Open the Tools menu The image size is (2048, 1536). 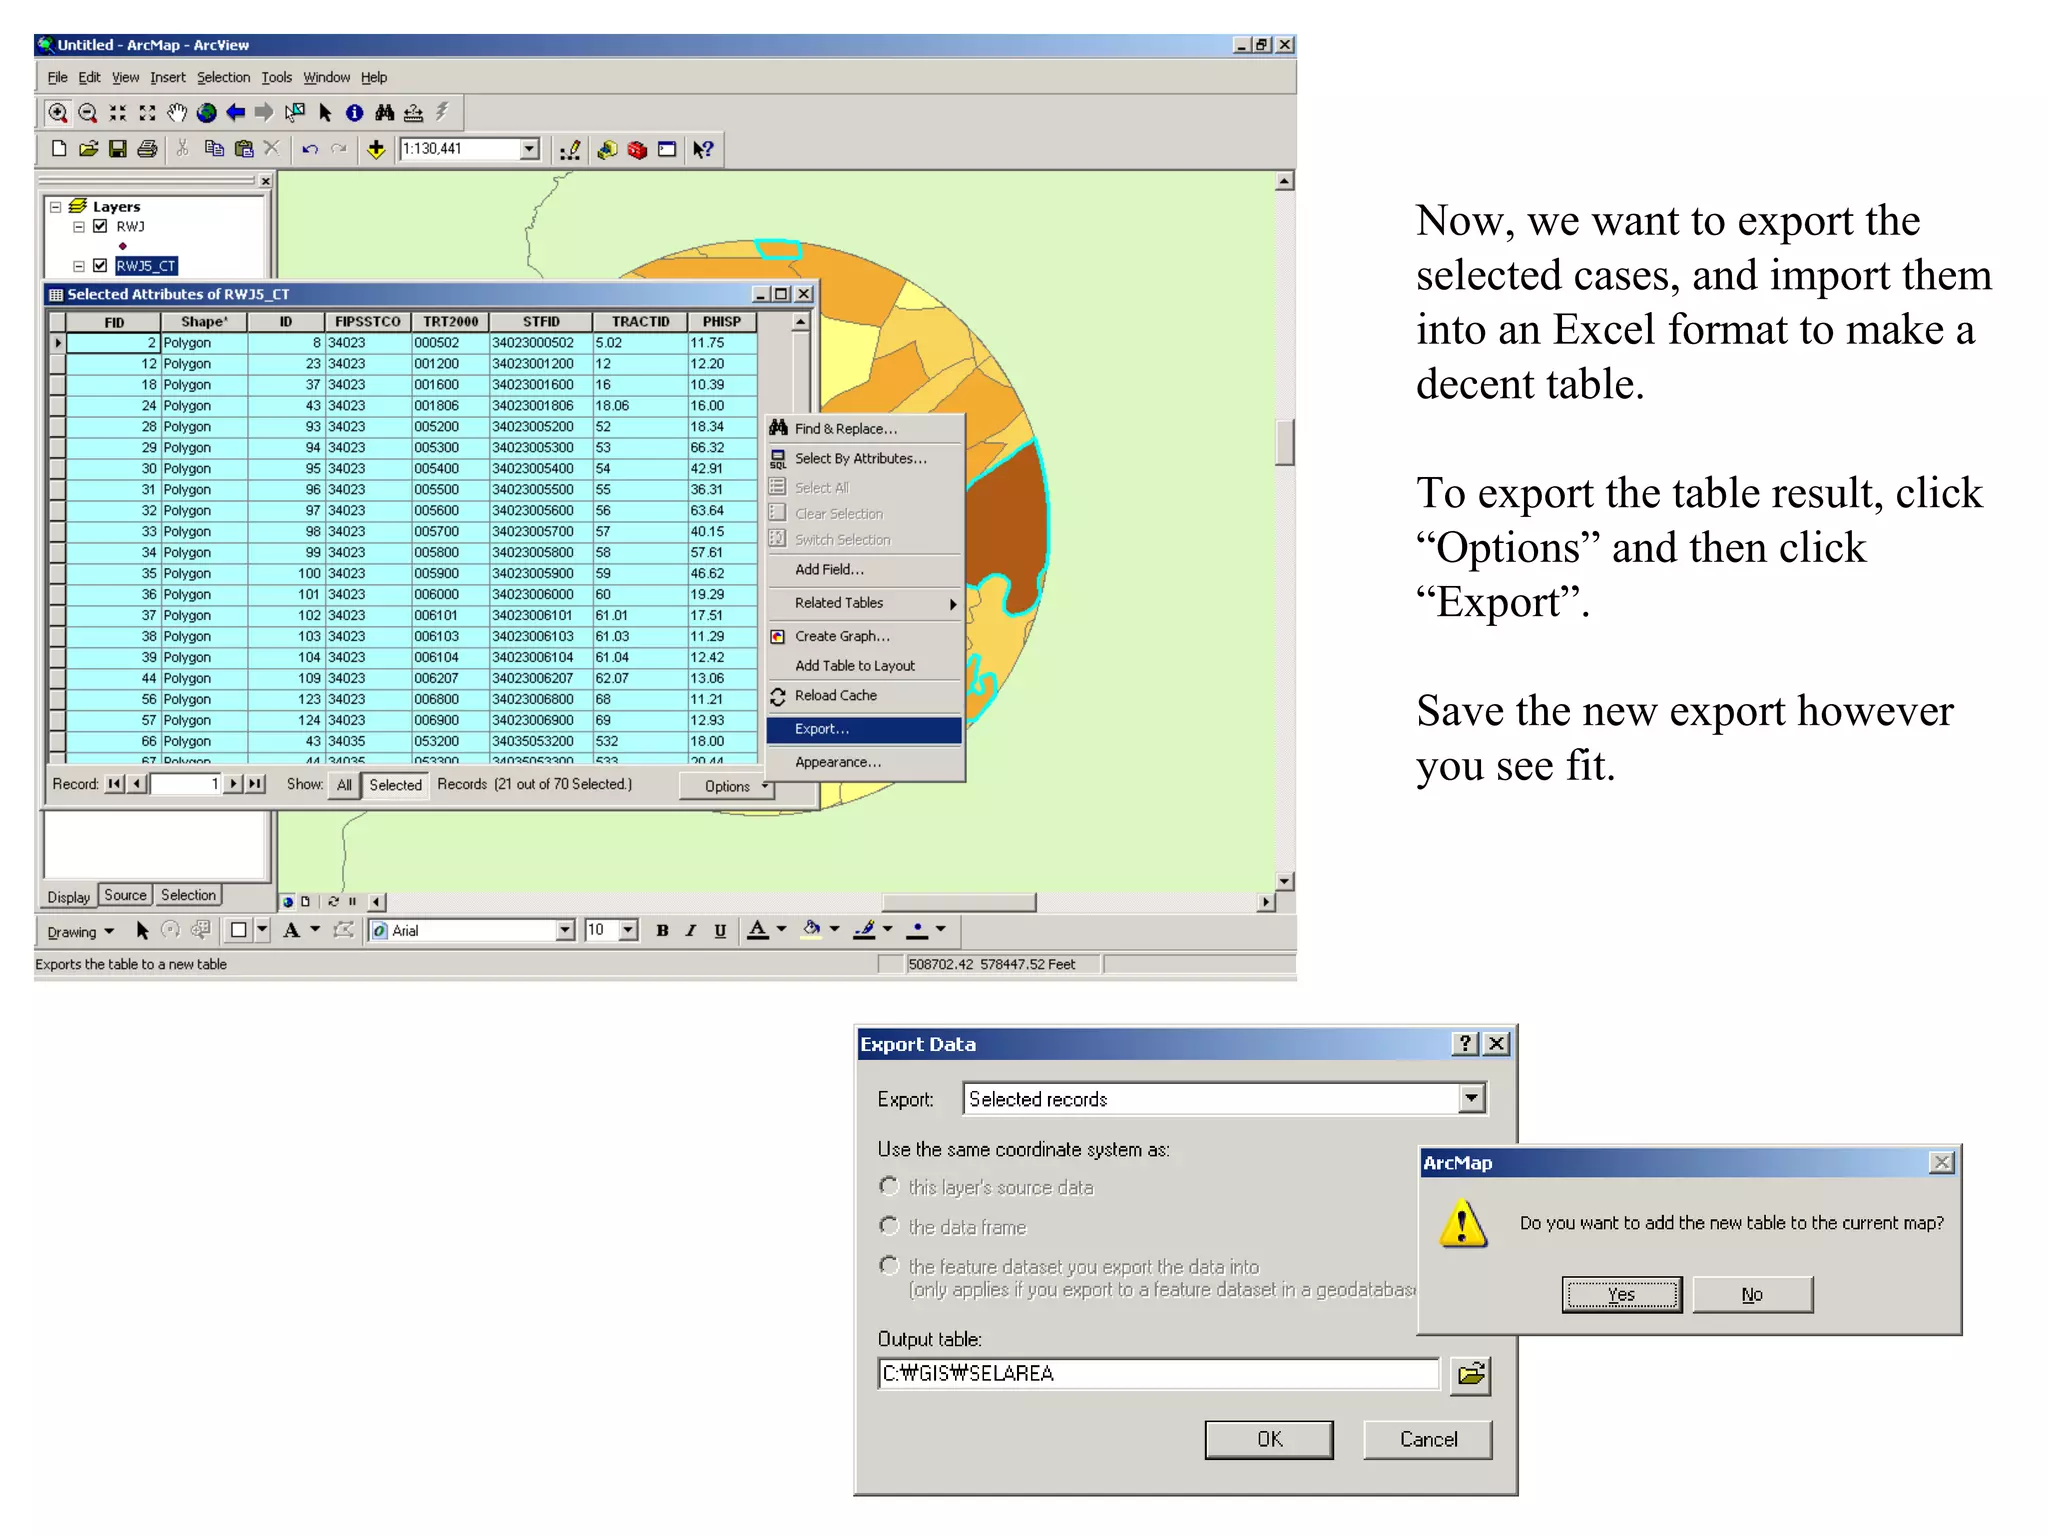[x=277, y=77]
